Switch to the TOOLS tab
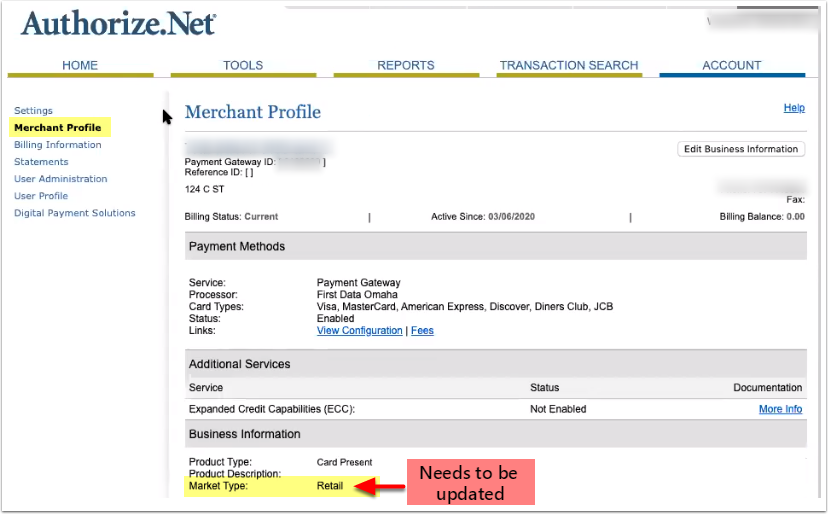 (x=243, y=66)
